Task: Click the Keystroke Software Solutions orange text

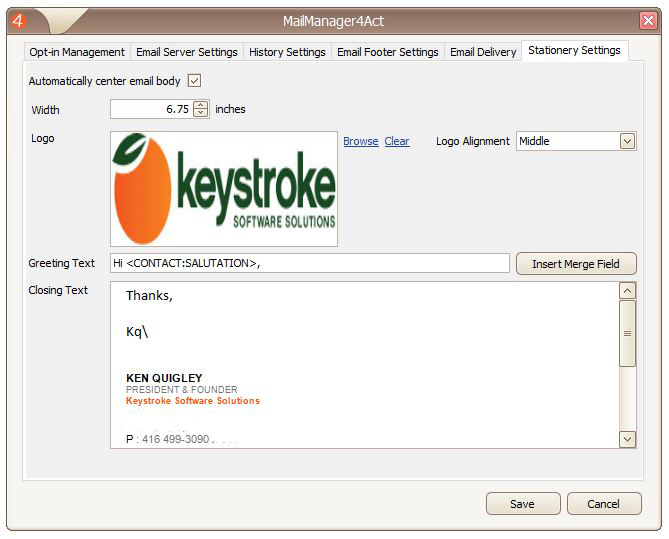Action: click(193, 401)
